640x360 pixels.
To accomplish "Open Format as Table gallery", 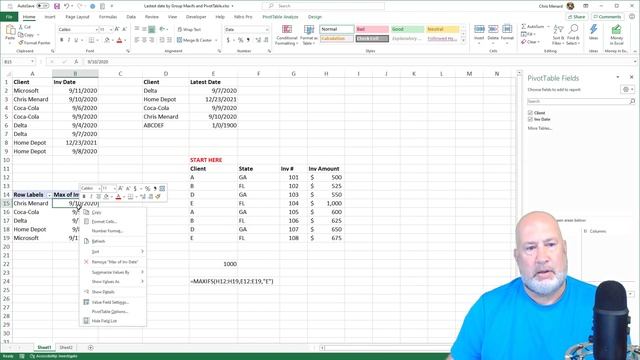I will [309, 35].
